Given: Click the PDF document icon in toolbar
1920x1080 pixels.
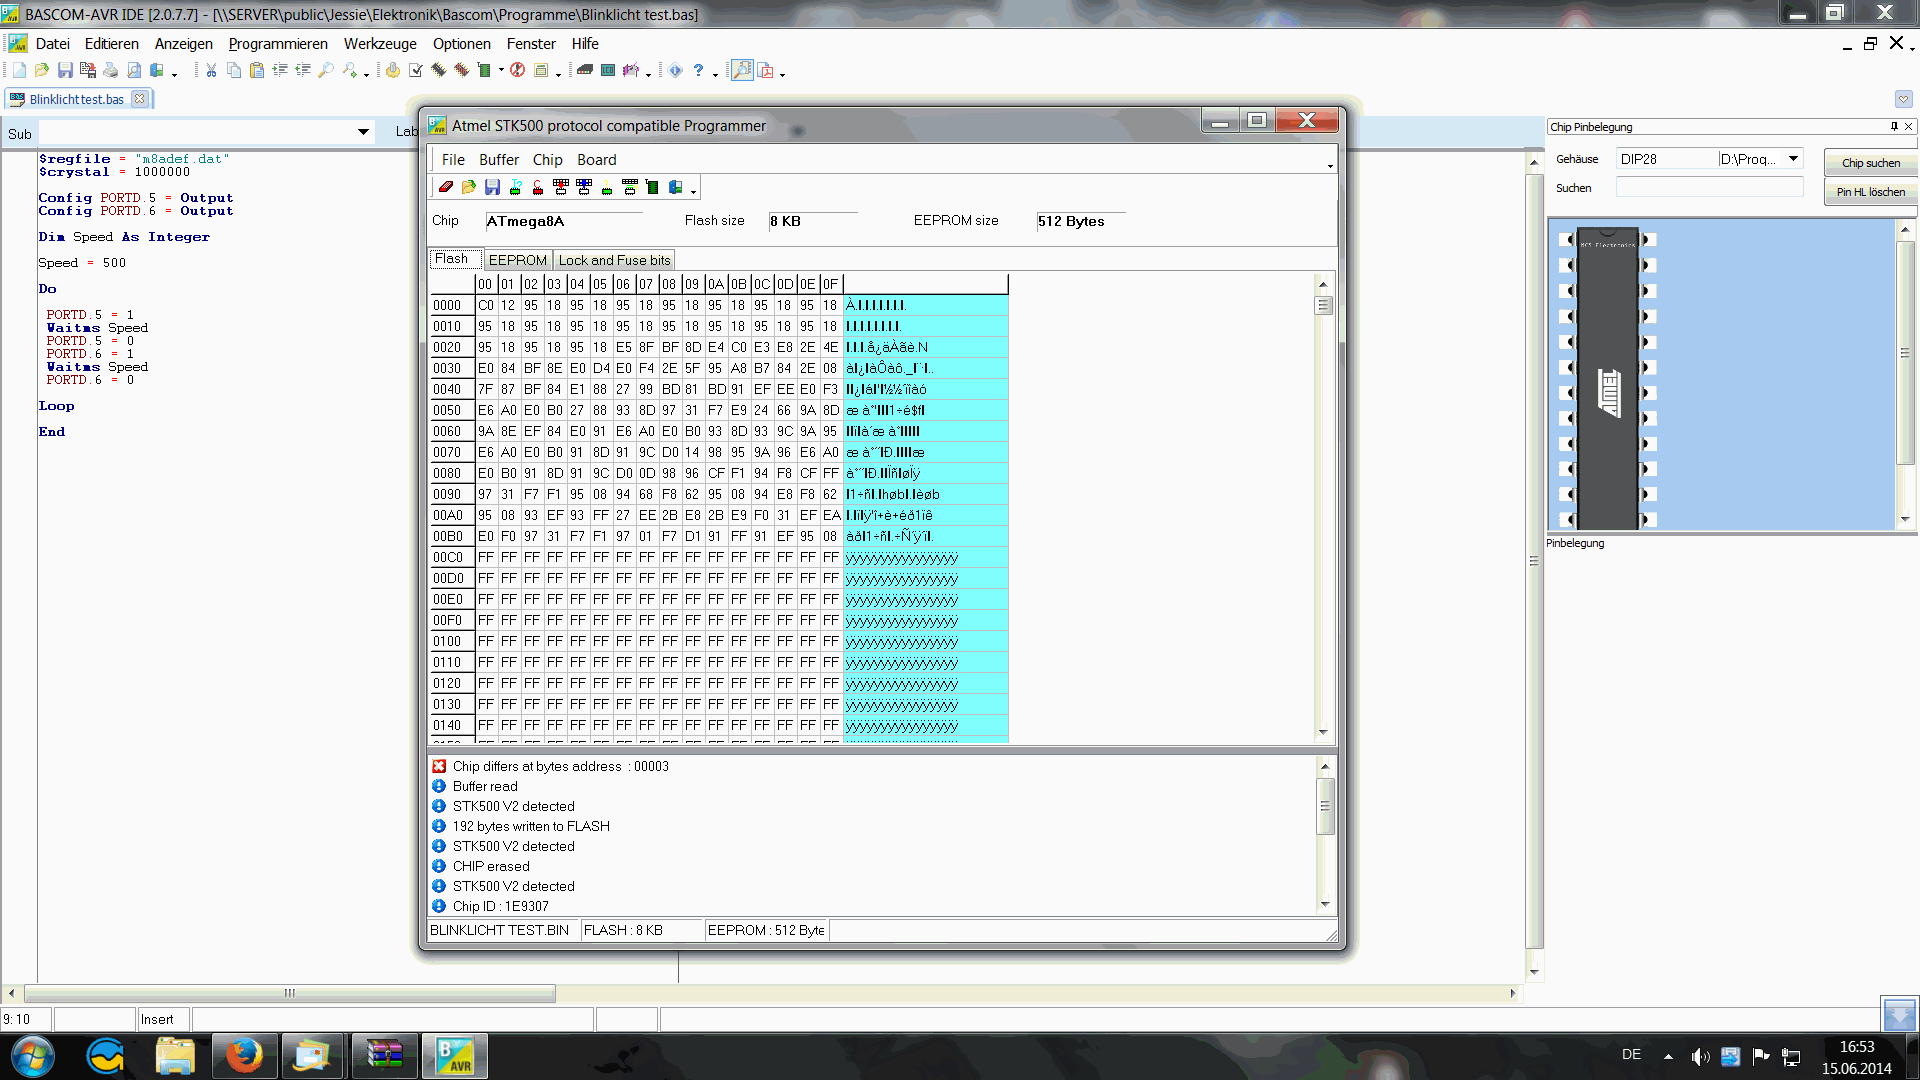Looking at the screenshot, I should pos(766,71).
